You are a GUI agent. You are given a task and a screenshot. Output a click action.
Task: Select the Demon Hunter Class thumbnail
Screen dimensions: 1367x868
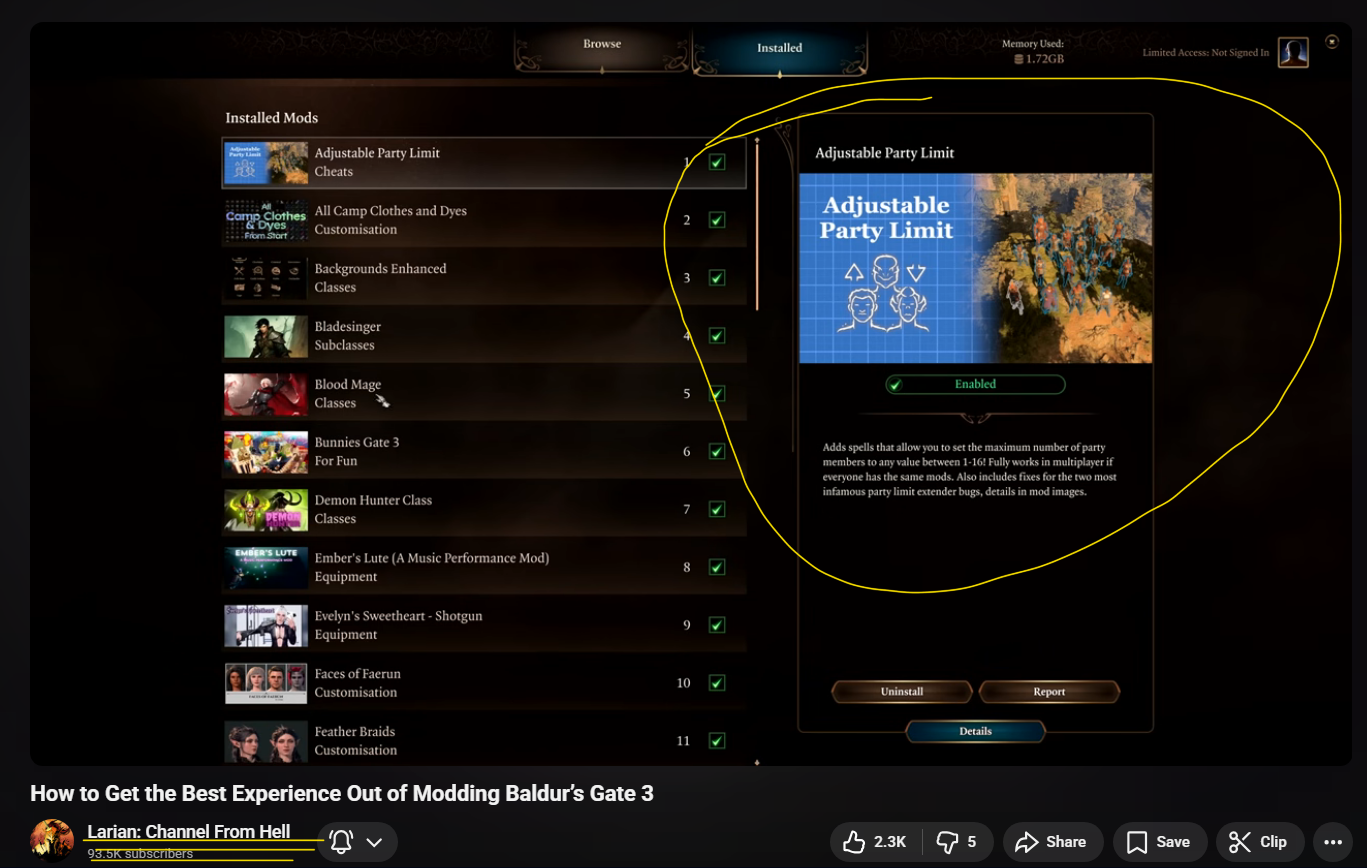[266, 510]
